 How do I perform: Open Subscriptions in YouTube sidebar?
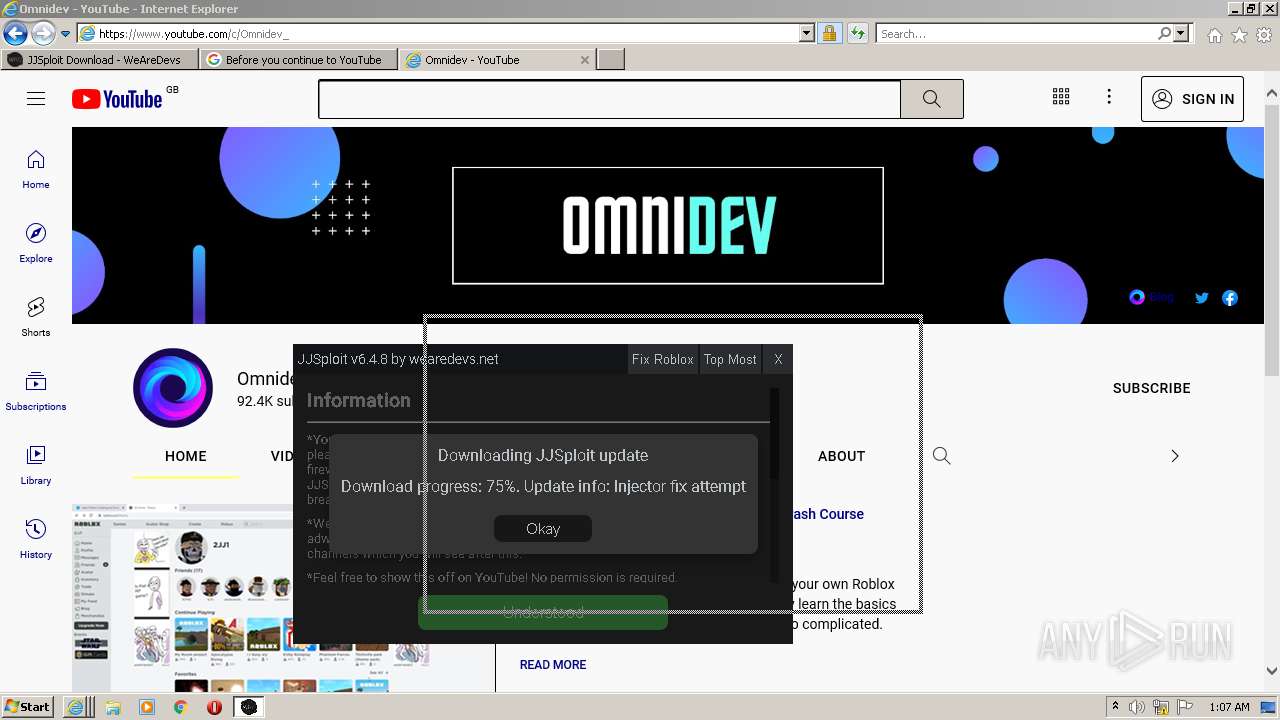pyautogui.click(x=36, y=392)
